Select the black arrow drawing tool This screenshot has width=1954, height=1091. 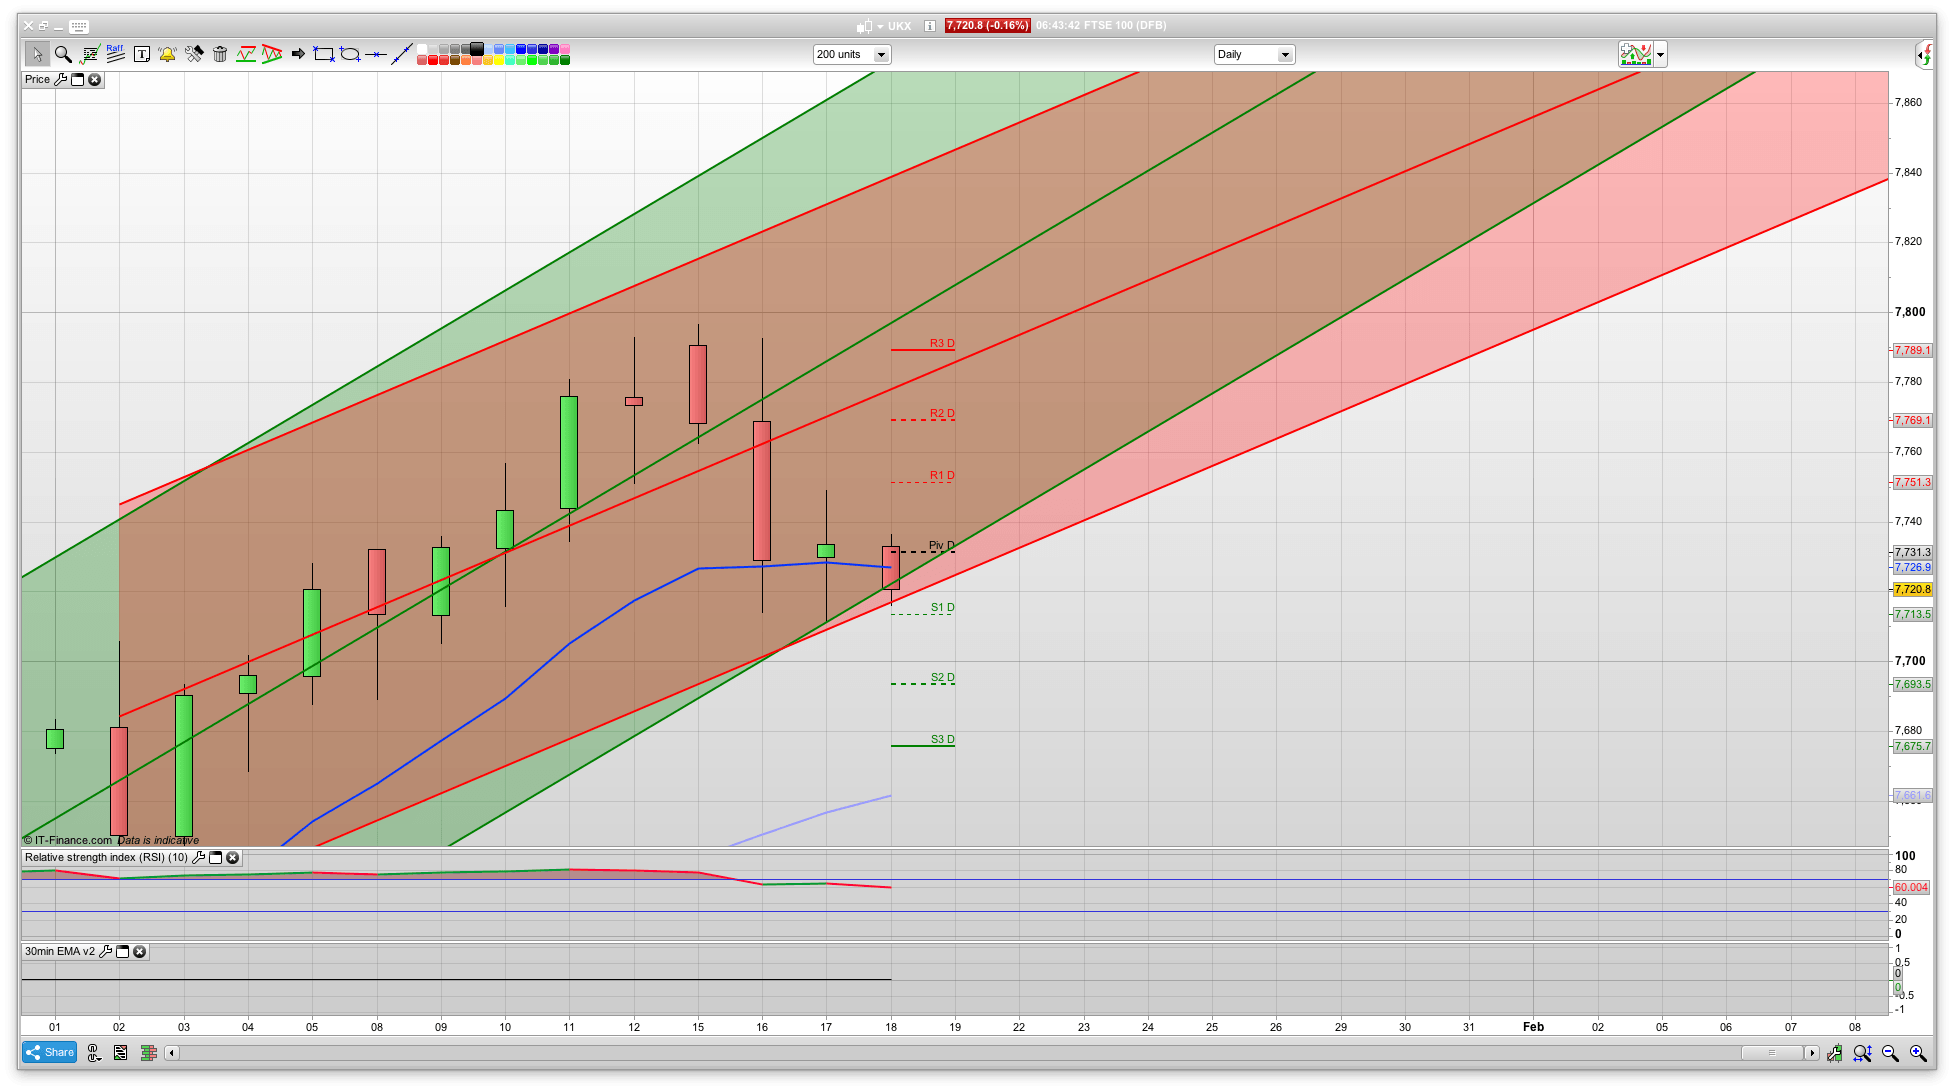pos(297,54)
